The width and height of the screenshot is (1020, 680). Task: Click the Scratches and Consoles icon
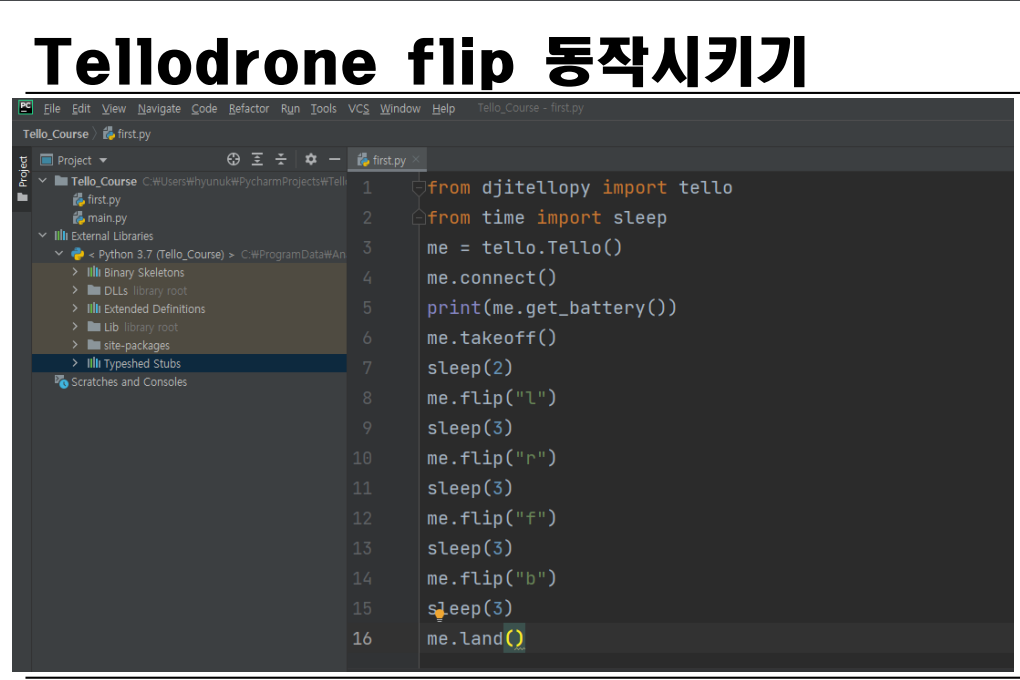(62, 382)
